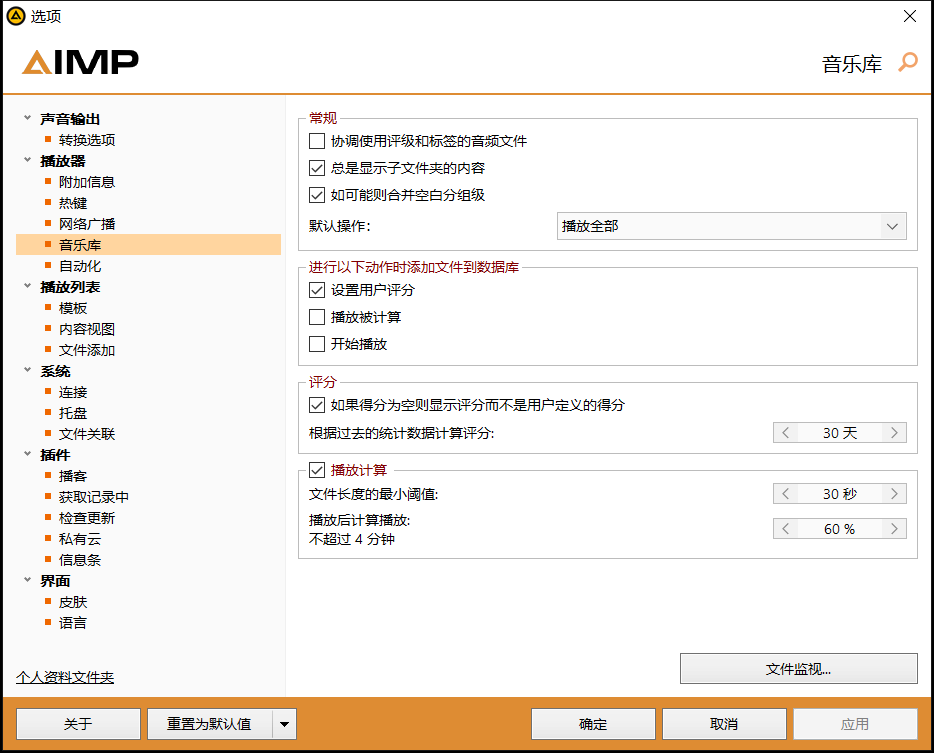934x753 pixels.
Task: Click the 关于 button
Action: 78,724
